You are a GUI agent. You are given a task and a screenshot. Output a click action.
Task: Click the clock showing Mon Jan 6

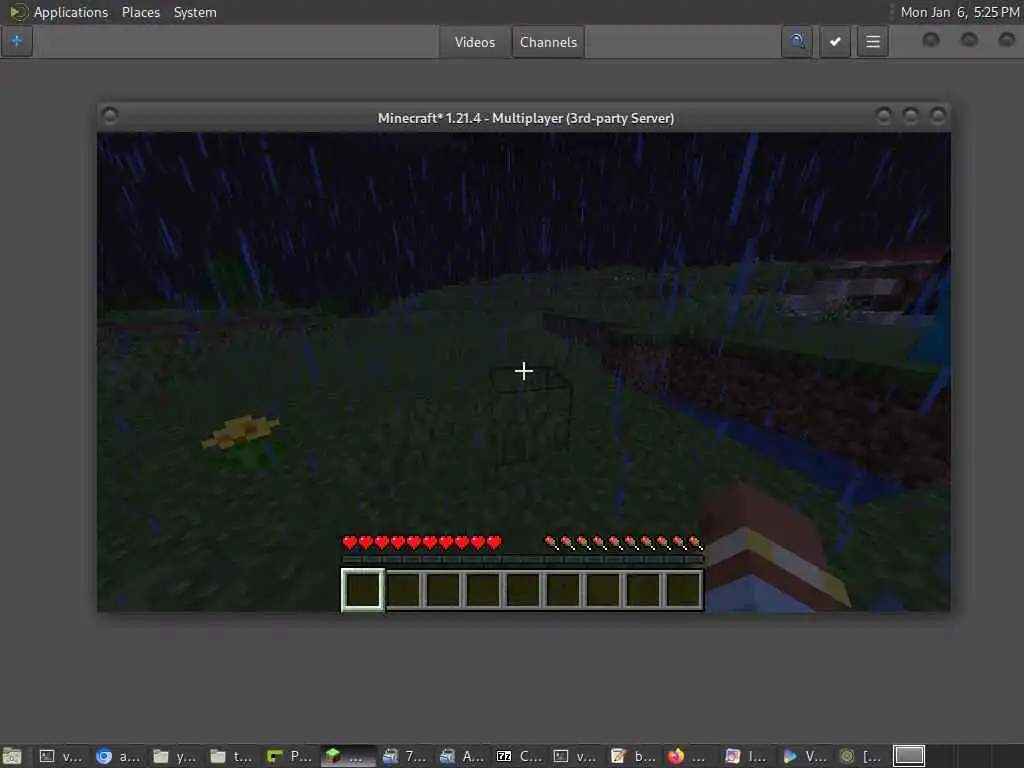(959, 12)
